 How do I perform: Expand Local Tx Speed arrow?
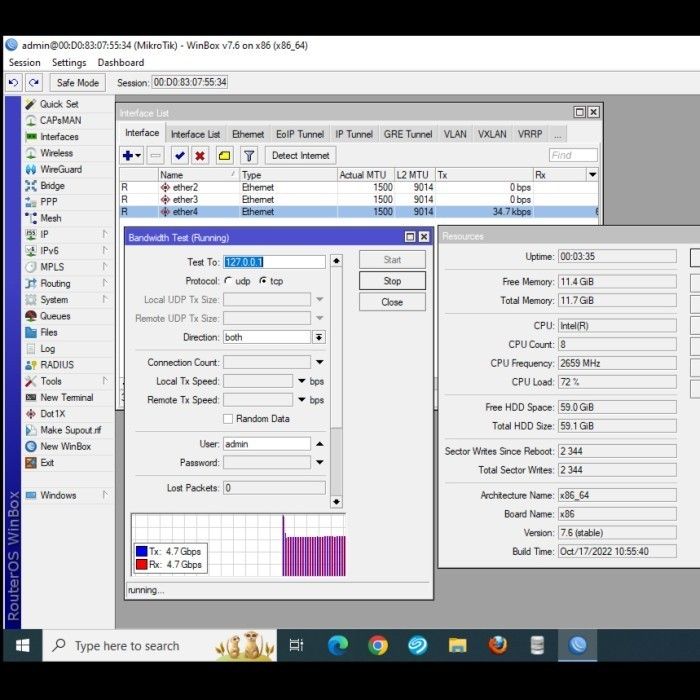click(x=302, y=381)
